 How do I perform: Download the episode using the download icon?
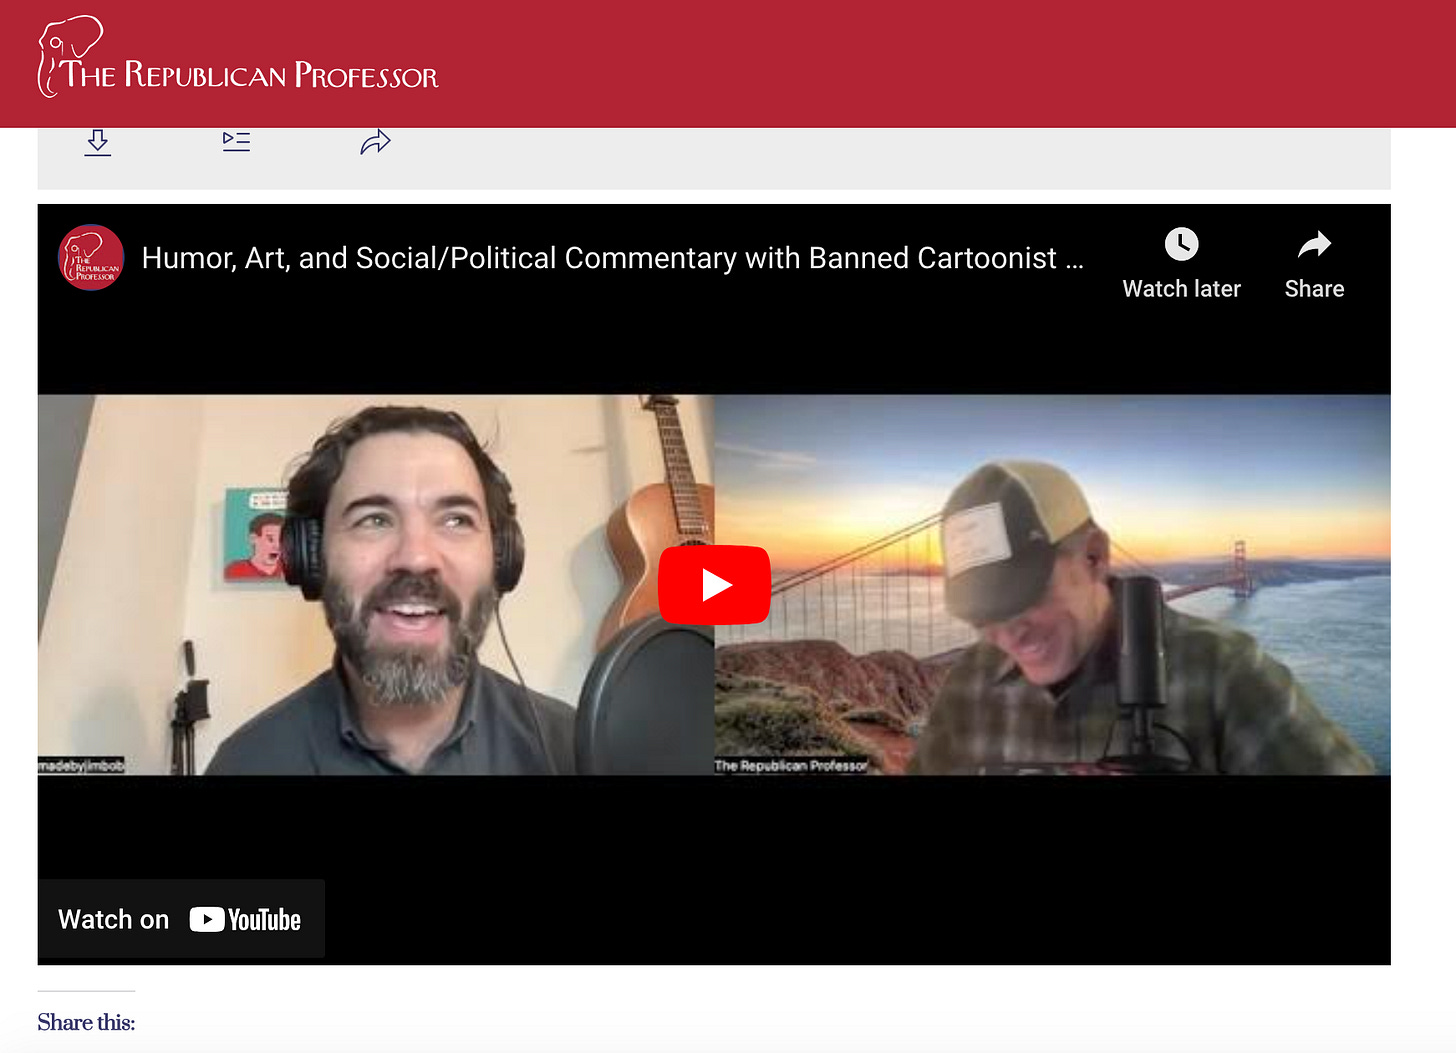pos(98,142)
